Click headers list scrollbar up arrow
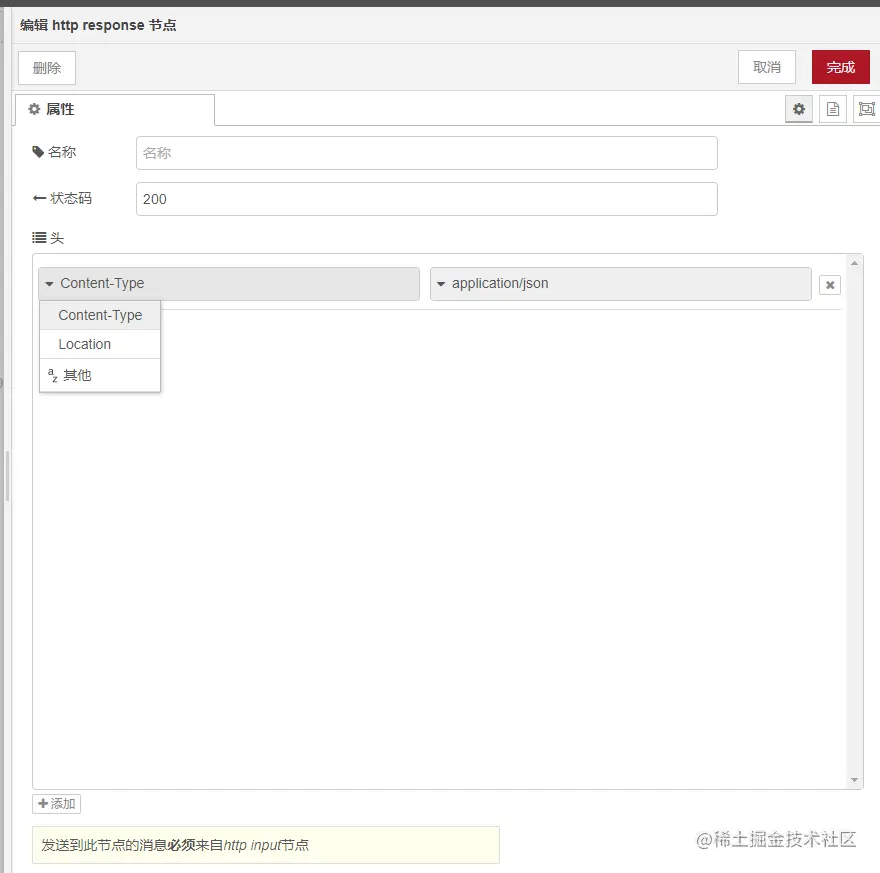This screenshot has height=873, width=880. (854, 263)
